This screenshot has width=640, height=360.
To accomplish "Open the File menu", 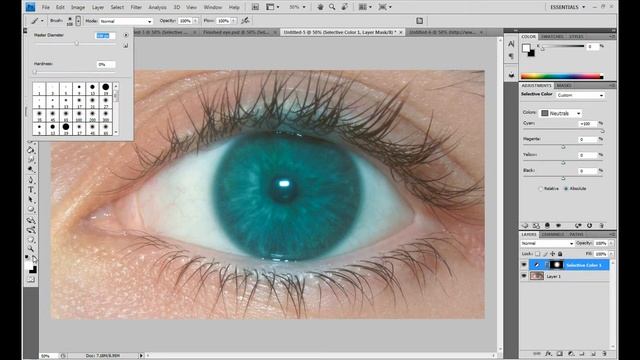I will point(46,7).
